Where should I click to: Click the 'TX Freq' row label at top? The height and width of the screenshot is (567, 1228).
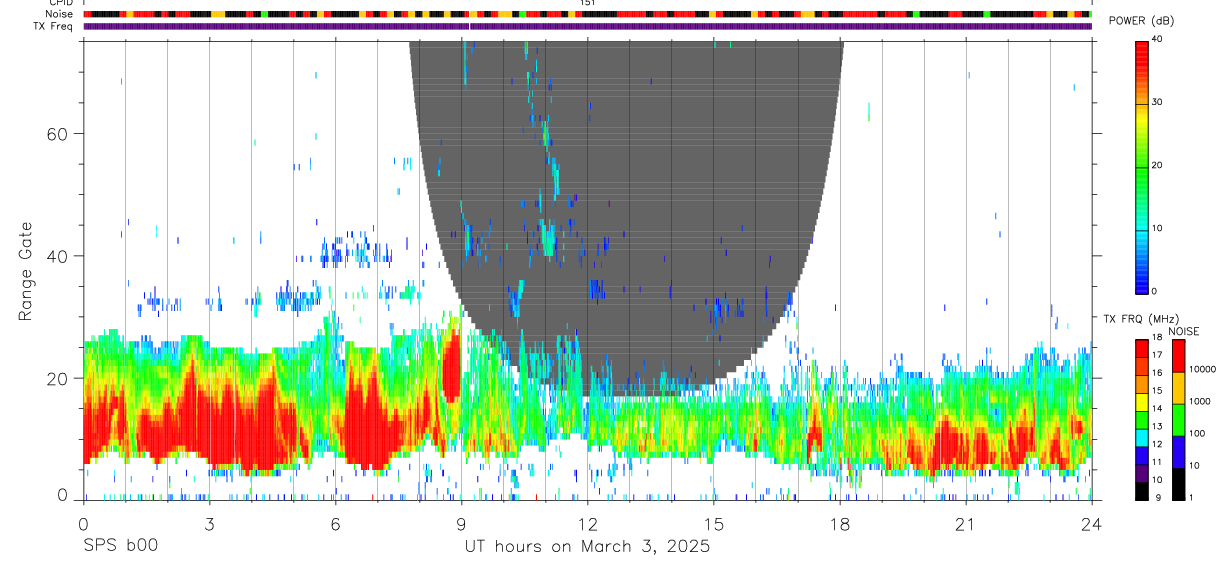click(x=54, y=26)
